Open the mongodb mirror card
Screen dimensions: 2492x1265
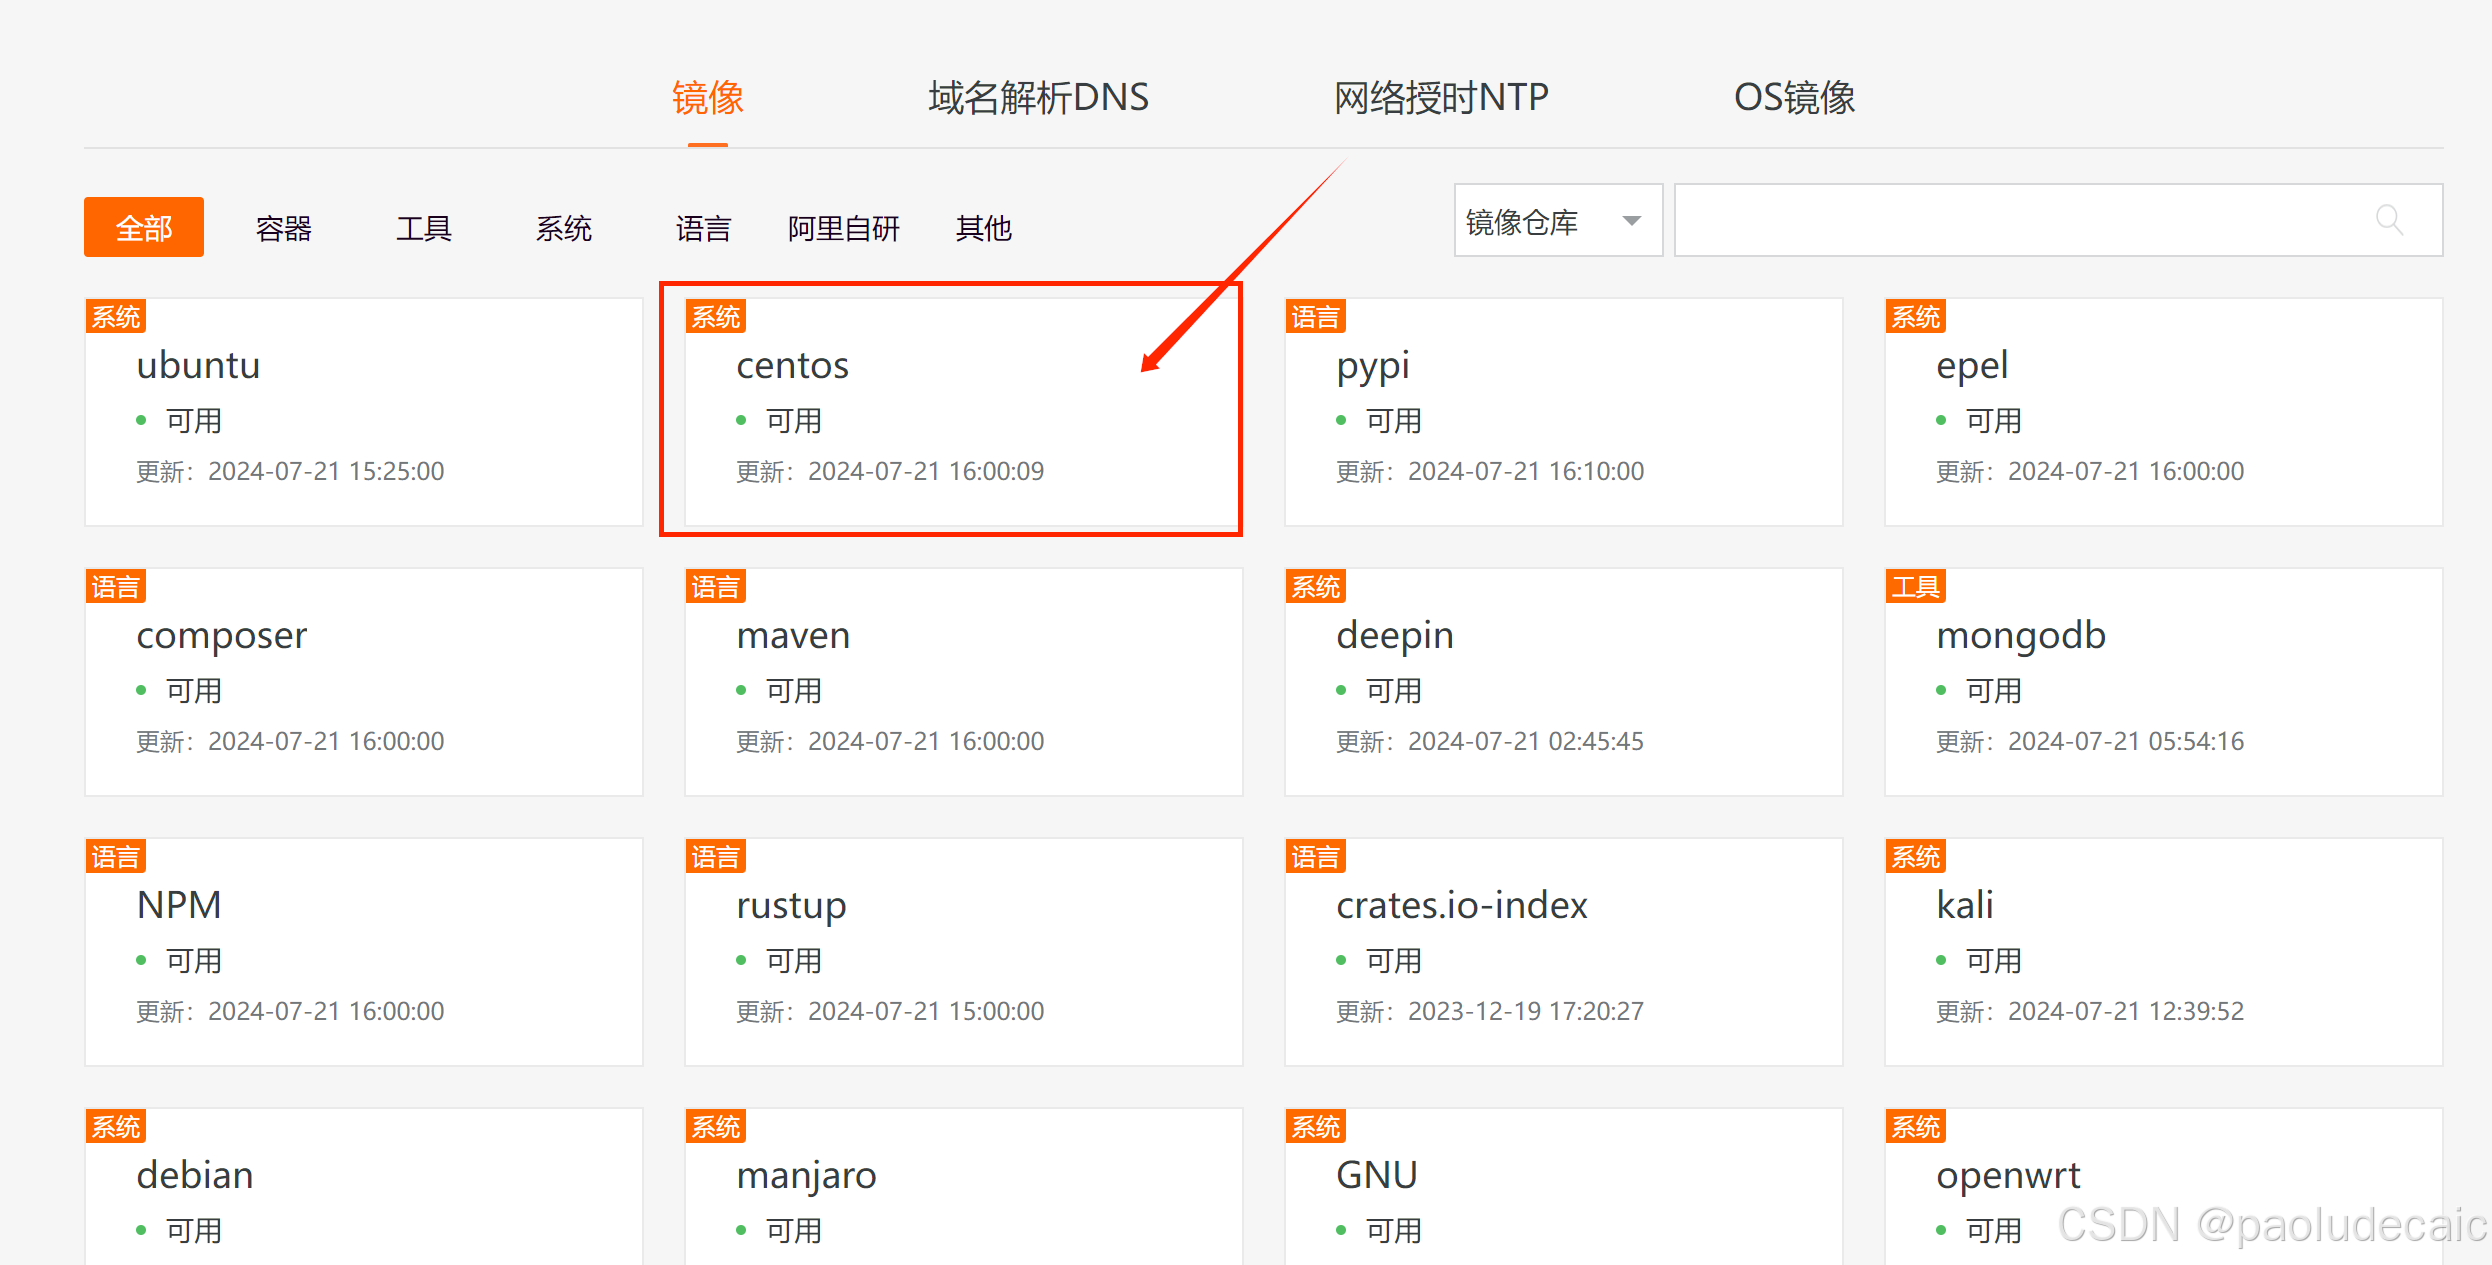pos(2164,682)
